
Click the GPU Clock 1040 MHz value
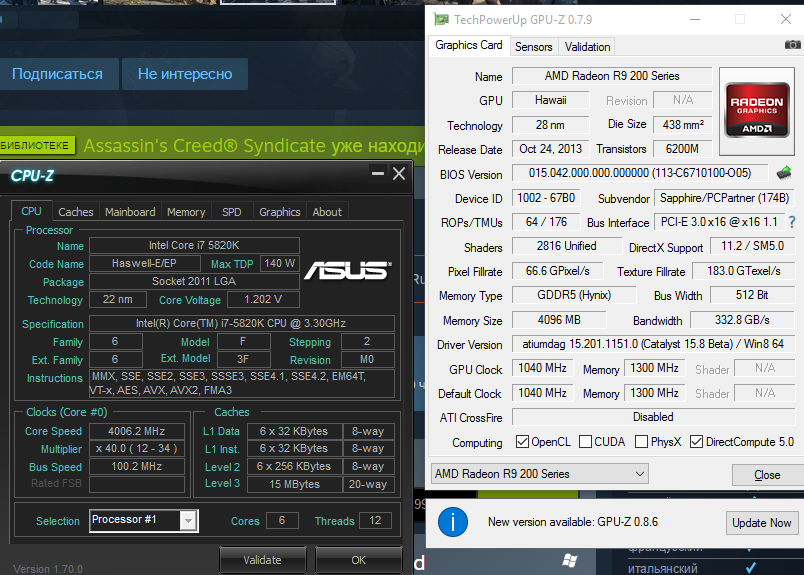(542, 368)
